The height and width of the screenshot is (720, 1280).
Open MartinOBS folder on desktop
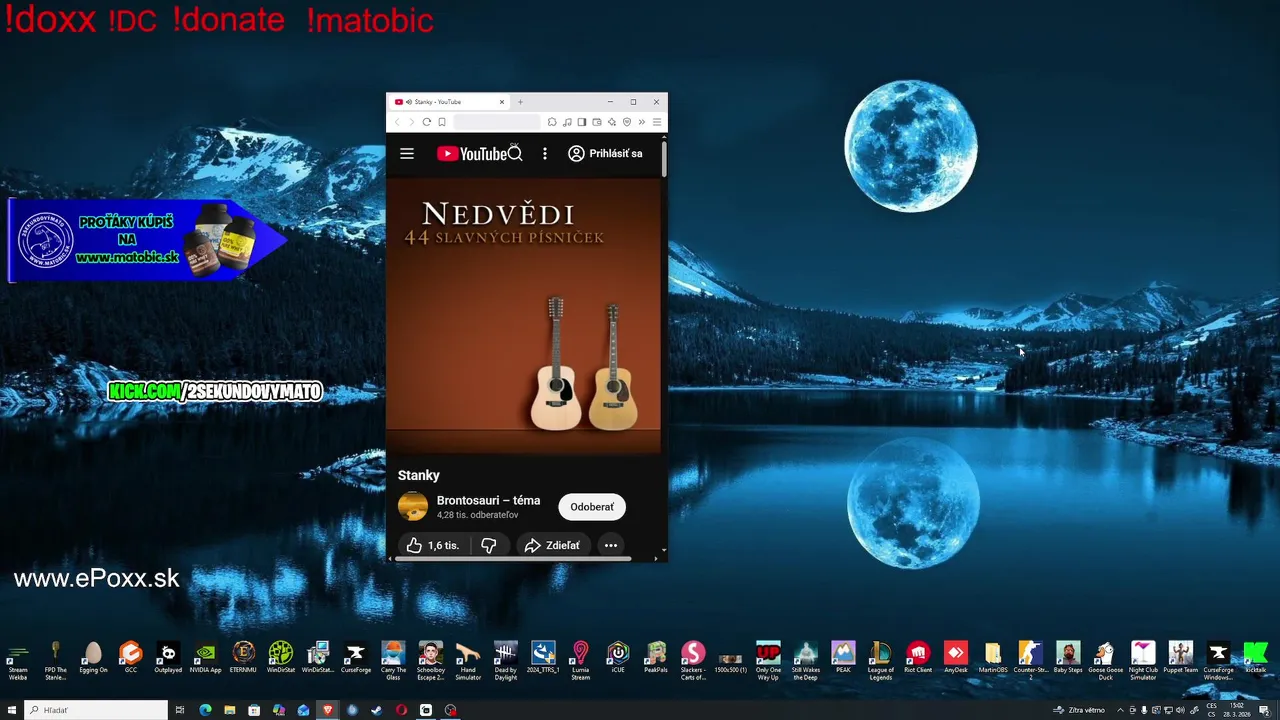(x=993, y=660)
